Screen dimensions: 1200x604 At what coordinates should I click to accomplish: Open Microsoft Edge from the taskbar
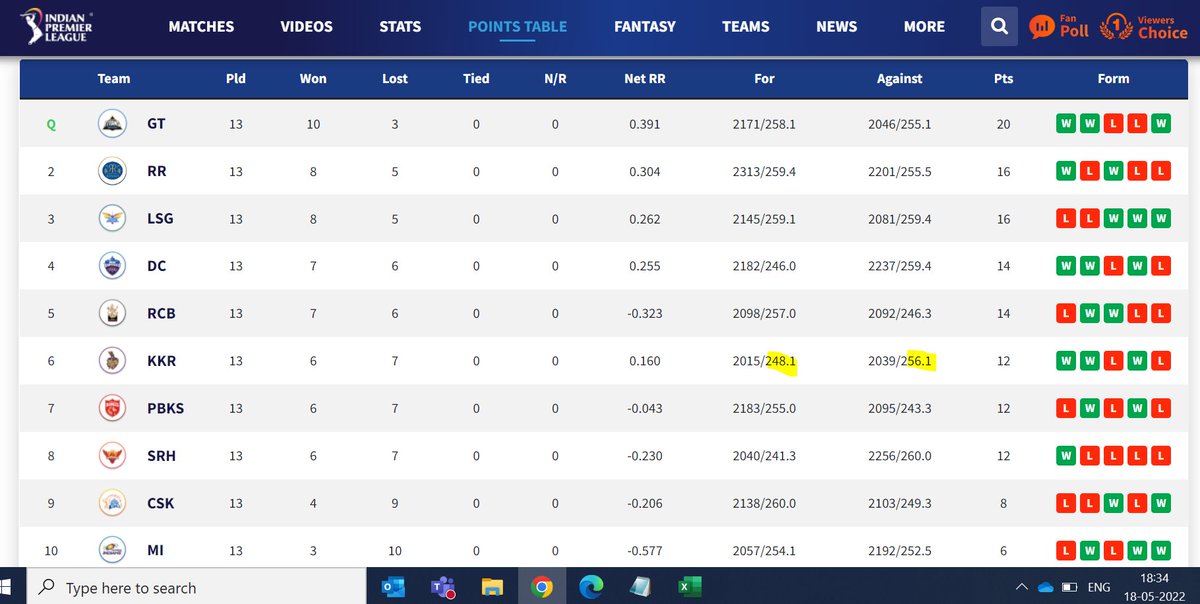click(590, 587)
